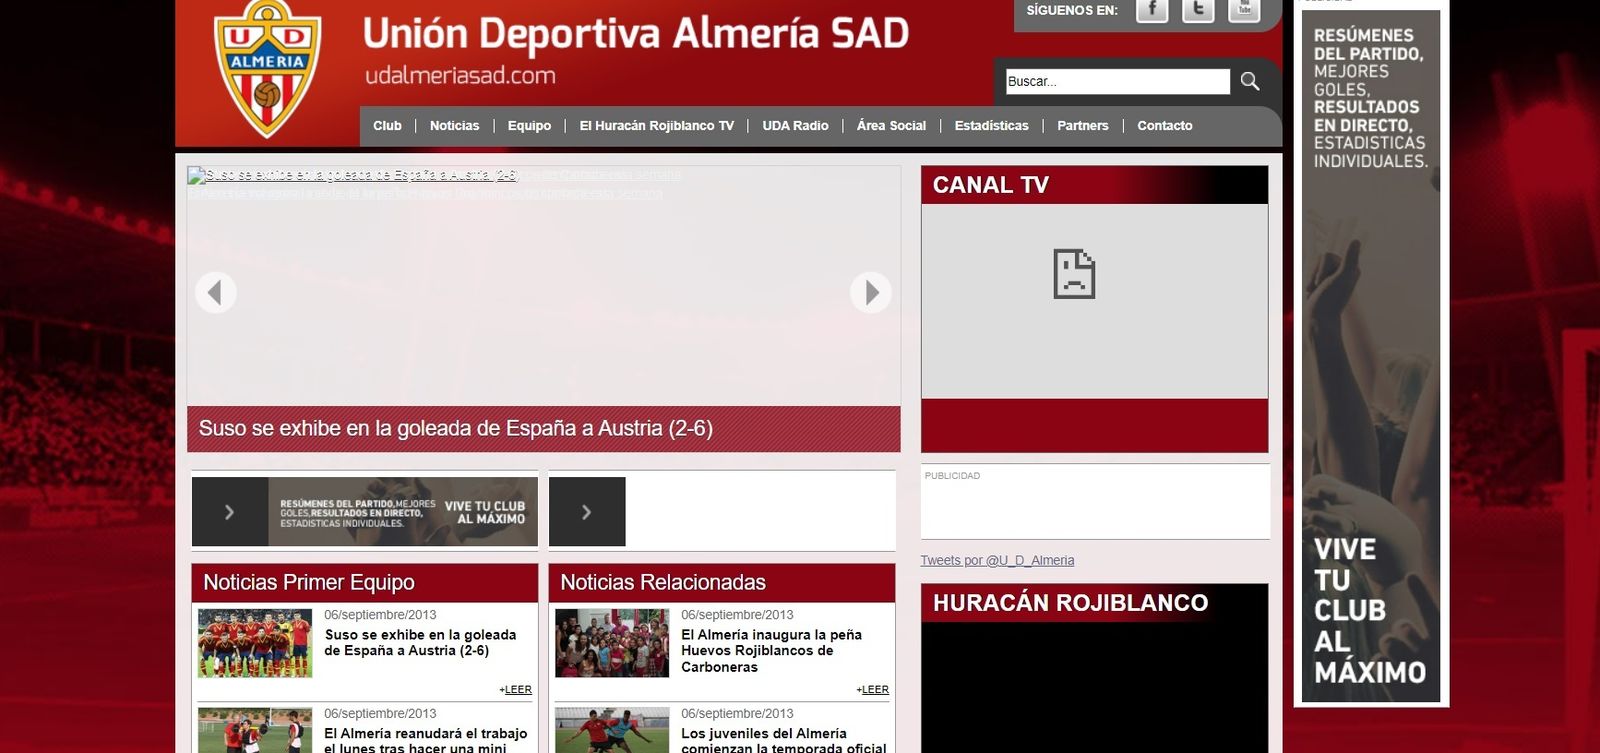Open the YouTube social icon

(1244, 9)
